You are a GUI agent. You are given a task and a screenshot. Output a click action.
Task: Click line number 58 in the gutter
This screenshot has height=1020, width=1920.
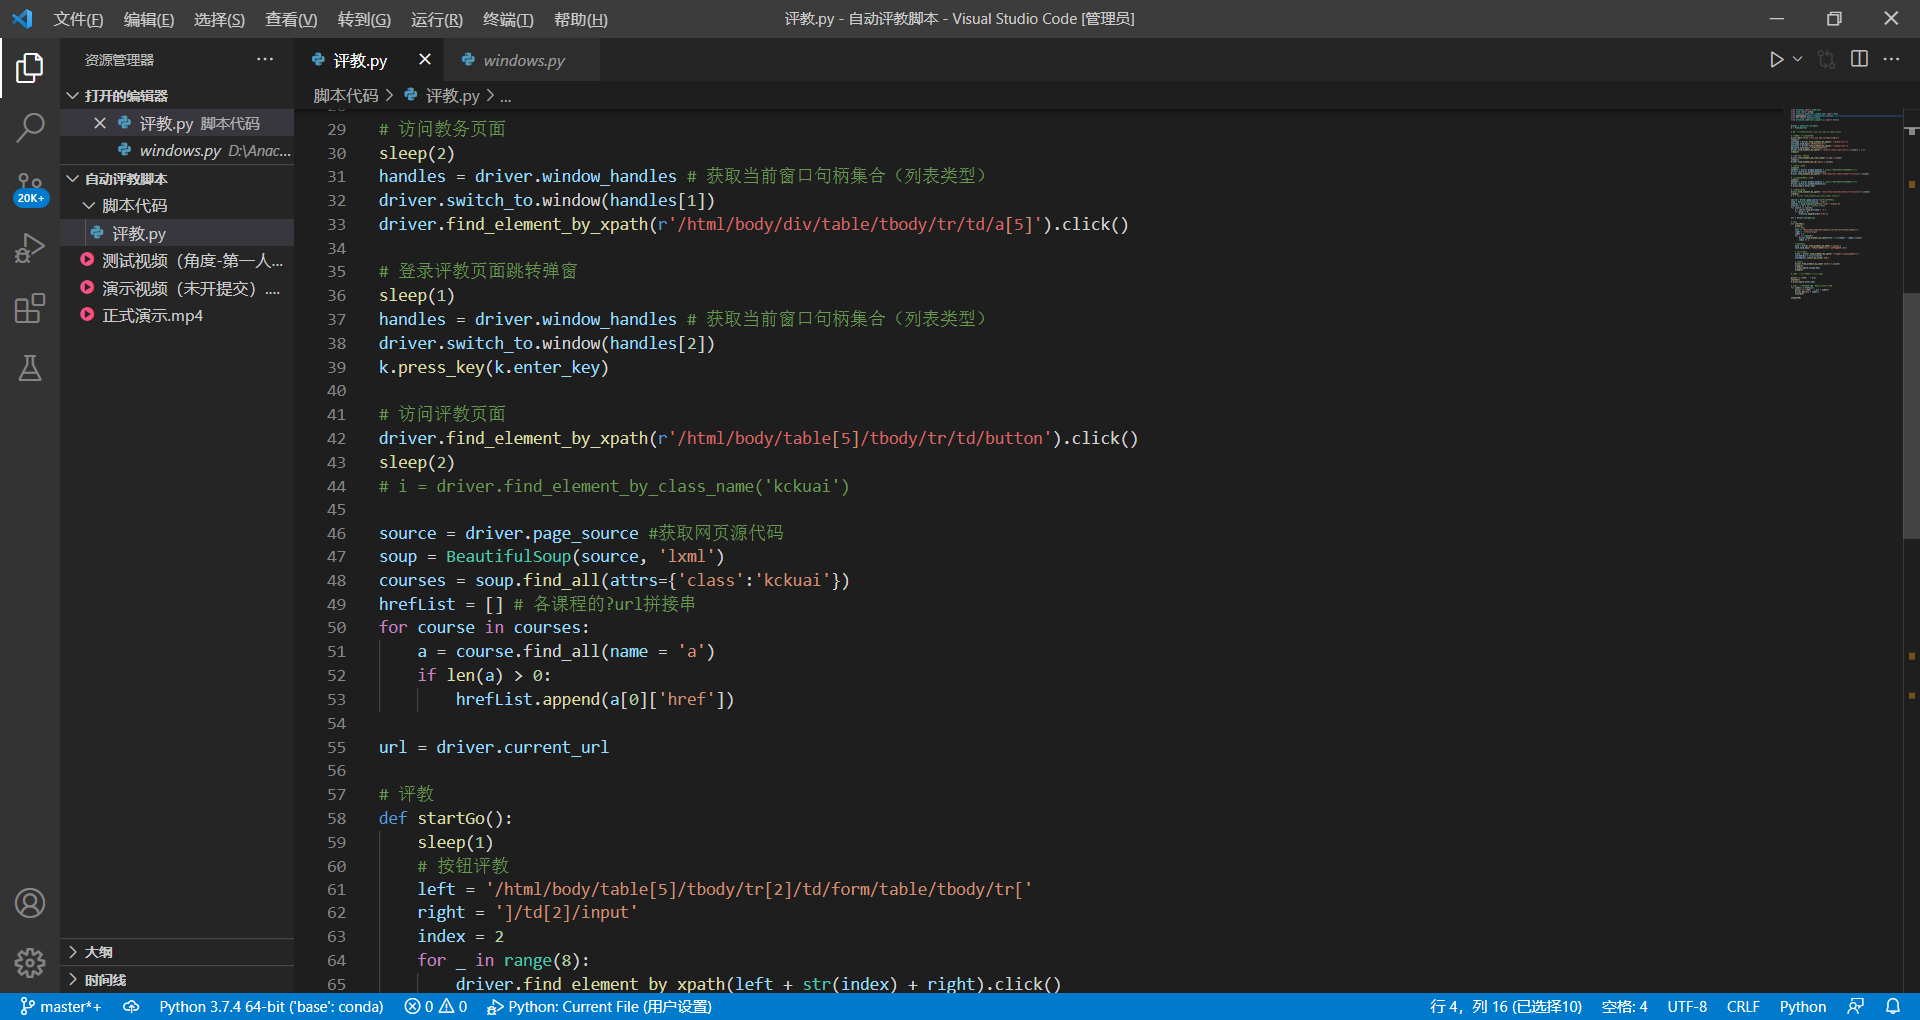tap(336, 818)
